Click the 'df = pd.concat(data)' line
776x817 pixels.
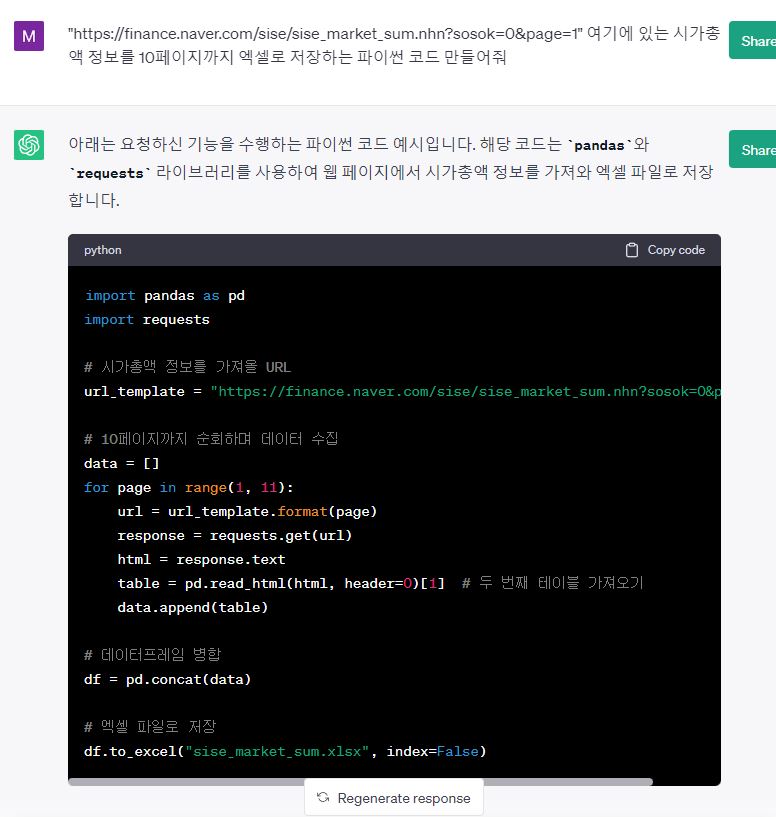[x=167, y=679]
